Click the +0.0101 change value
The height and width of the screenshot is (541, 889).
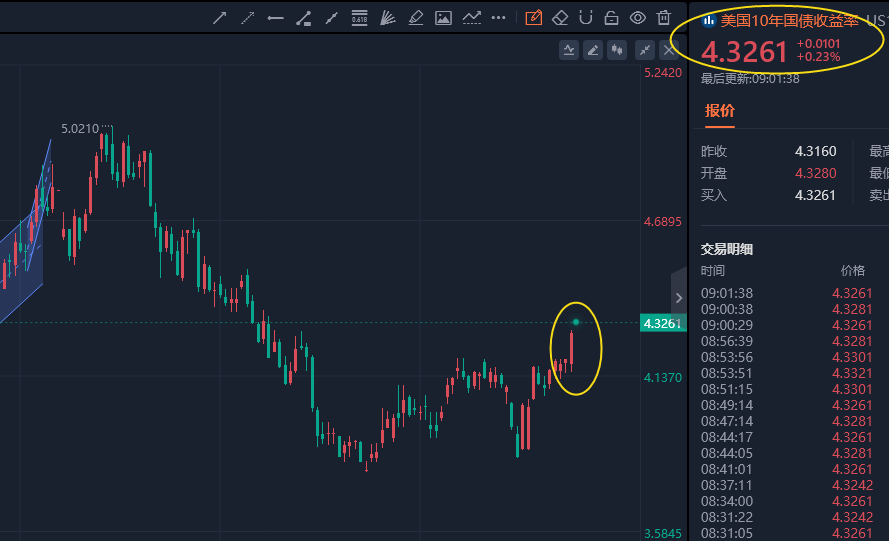tap(818, 44)
